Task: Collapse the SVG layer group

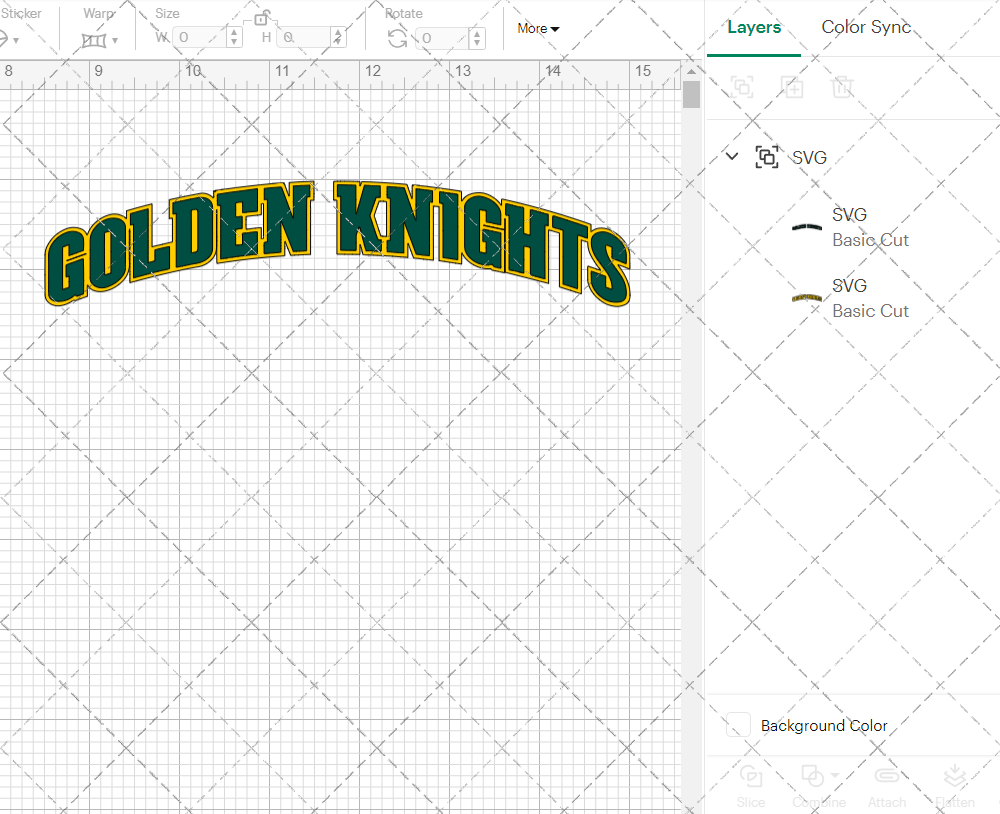Action: coord(731,156)
